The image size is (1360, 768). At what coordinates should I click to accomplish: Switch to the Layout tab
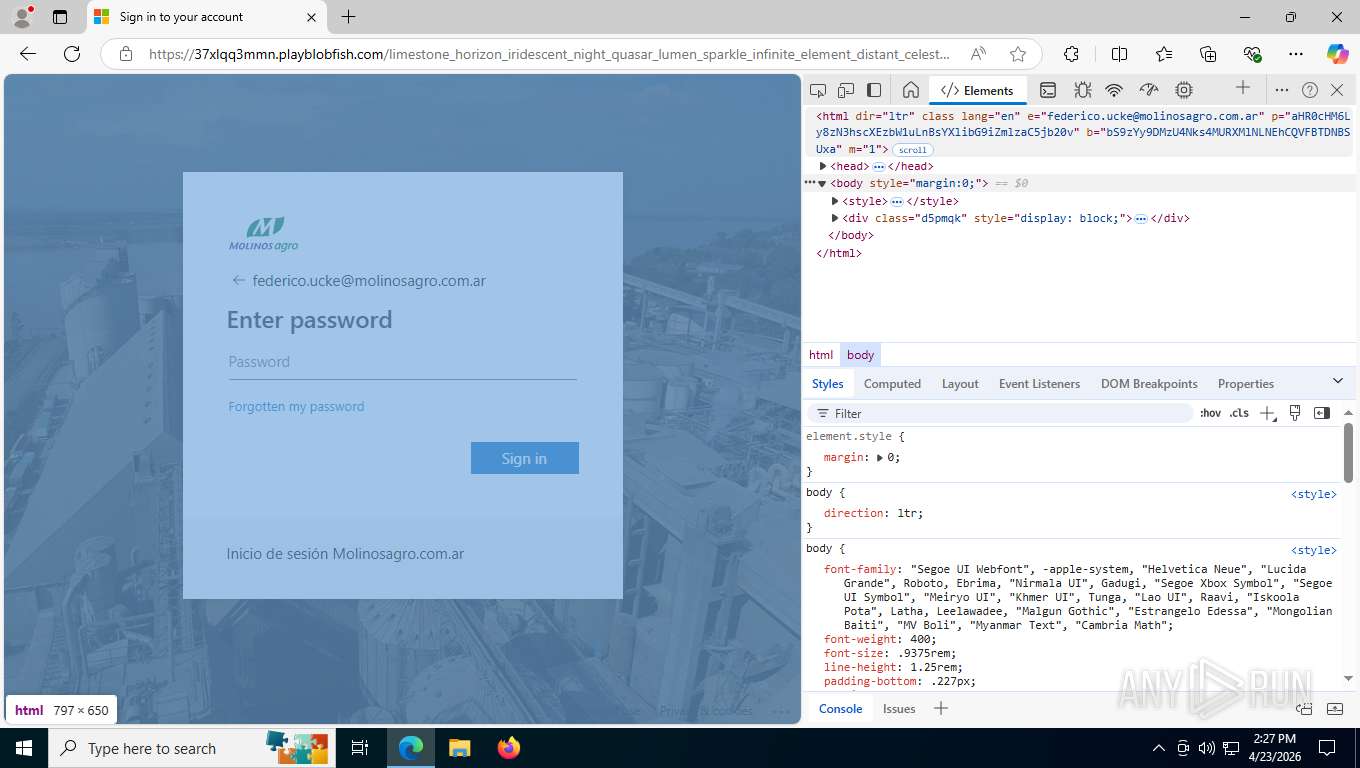(960, 384)
